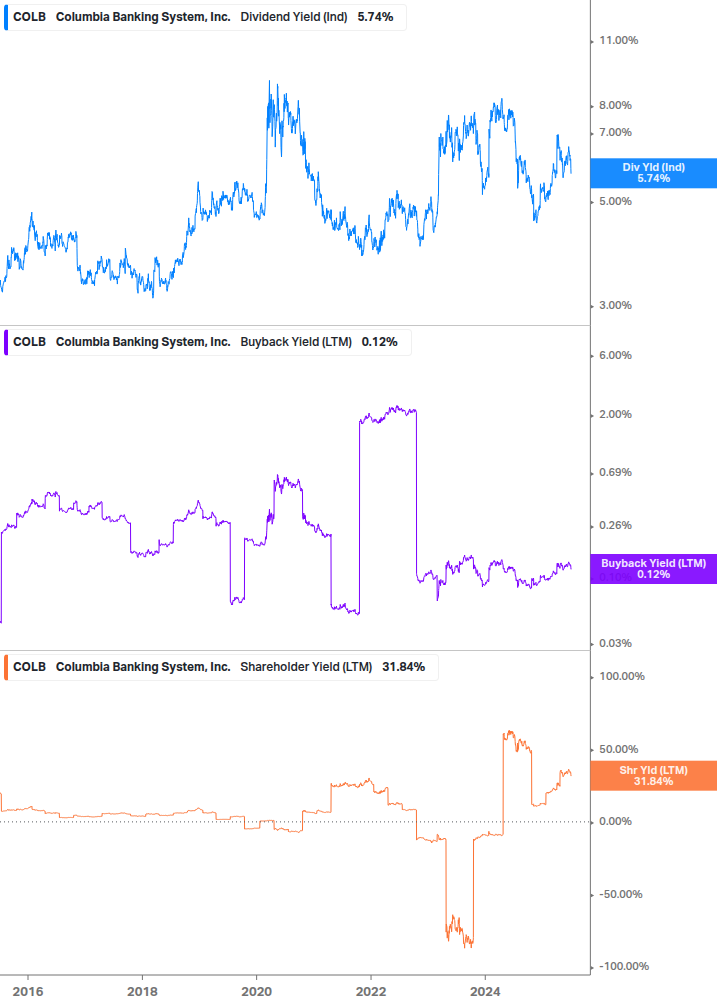The height and width of the screenshot is (1005, 717).
Task: Click the 2.00% tick on the buyback axis
Action: tap(615, 415)
